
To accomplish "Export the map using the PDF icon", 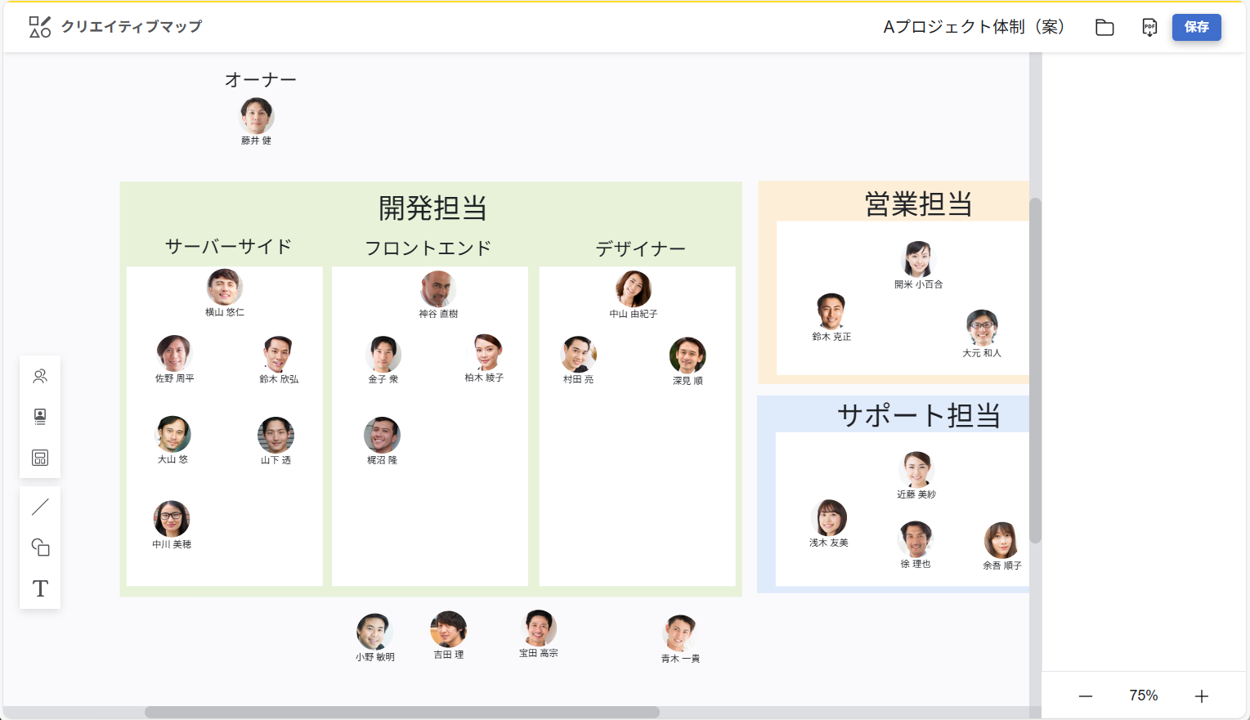I will 1147,27.
